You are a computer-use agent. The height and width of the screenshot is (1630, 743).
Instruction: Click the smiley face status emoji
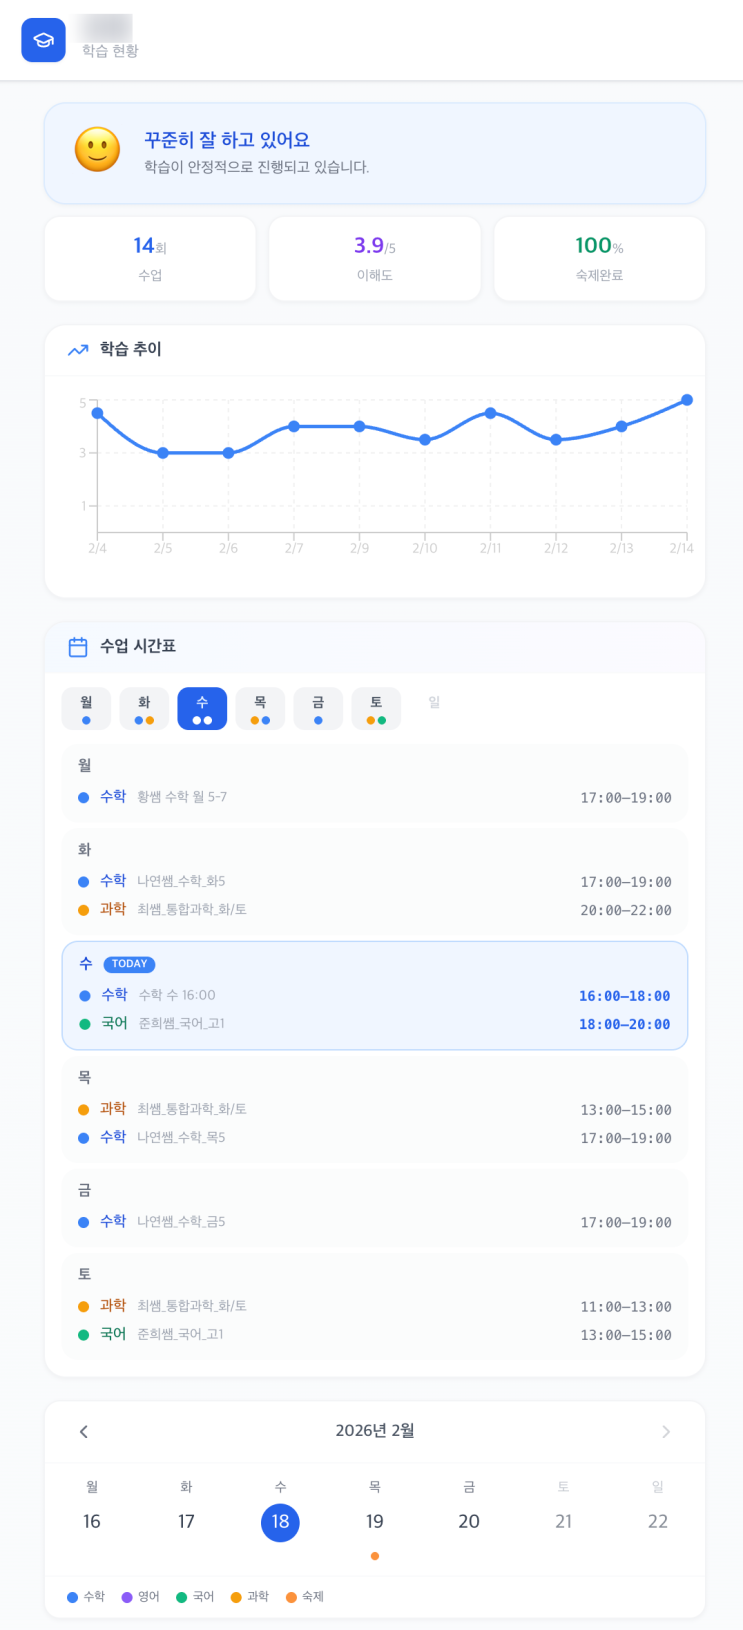tap(97, 150)
